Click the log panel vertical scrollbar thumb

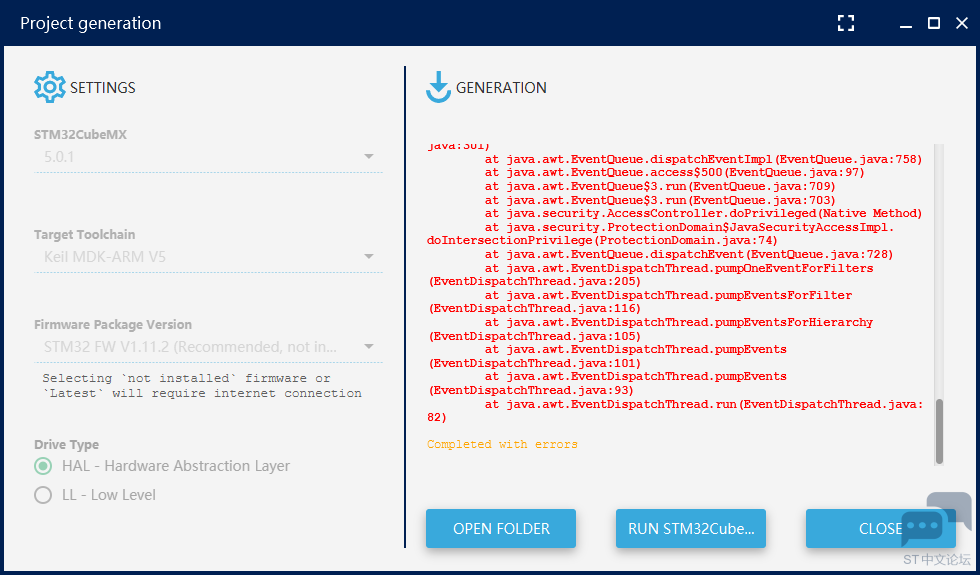(939, 431)
